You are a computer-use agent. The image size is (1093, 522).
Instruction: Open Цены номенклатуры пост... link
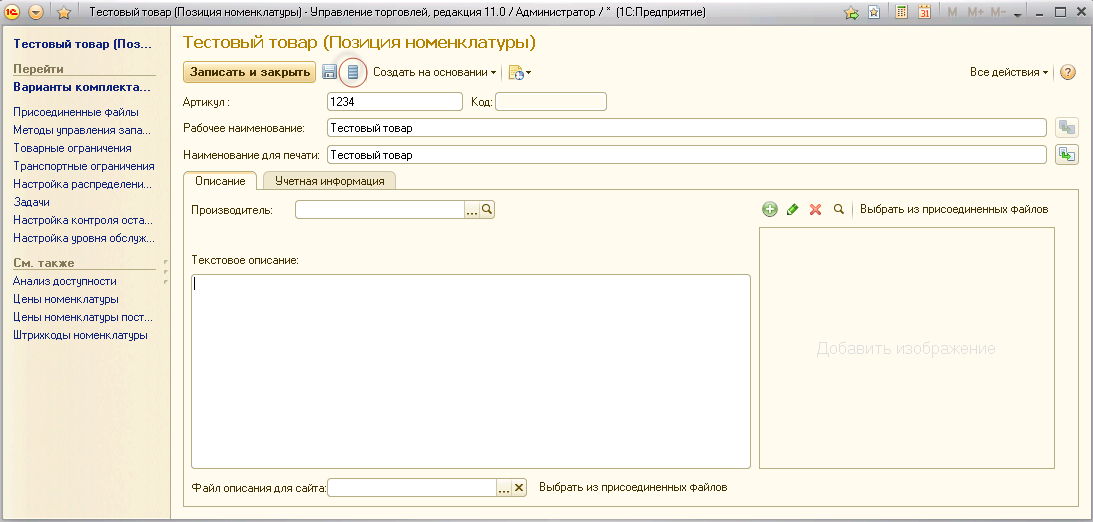[82, 317]
